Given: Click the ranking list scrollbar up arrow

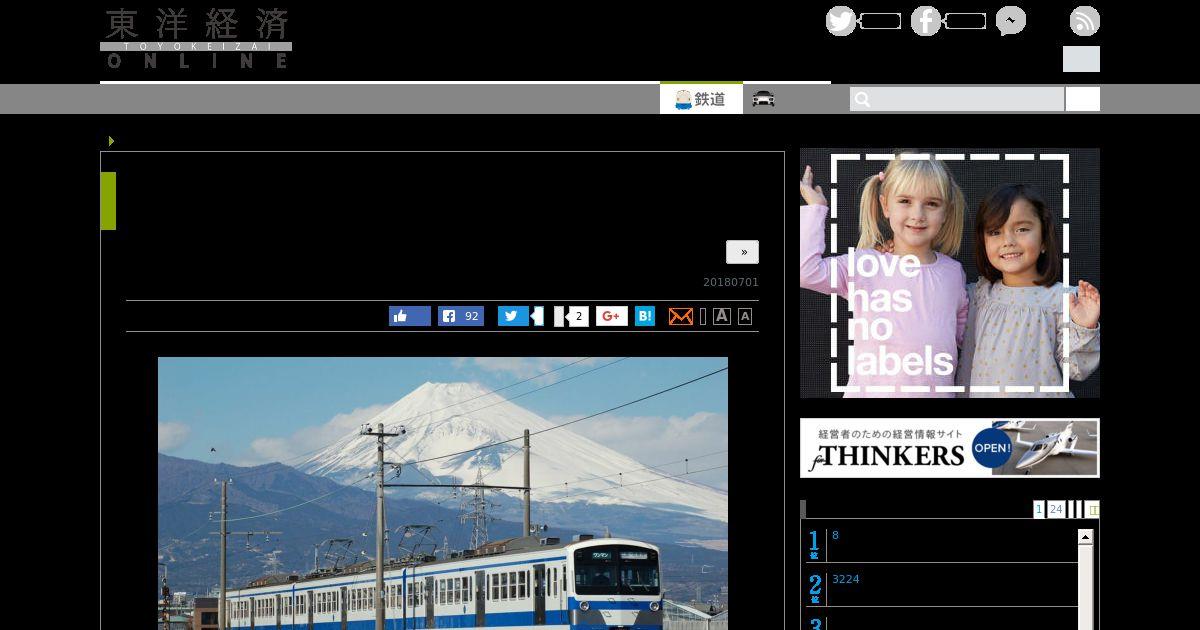Looking at the screenshot, I should point(1085,537).
